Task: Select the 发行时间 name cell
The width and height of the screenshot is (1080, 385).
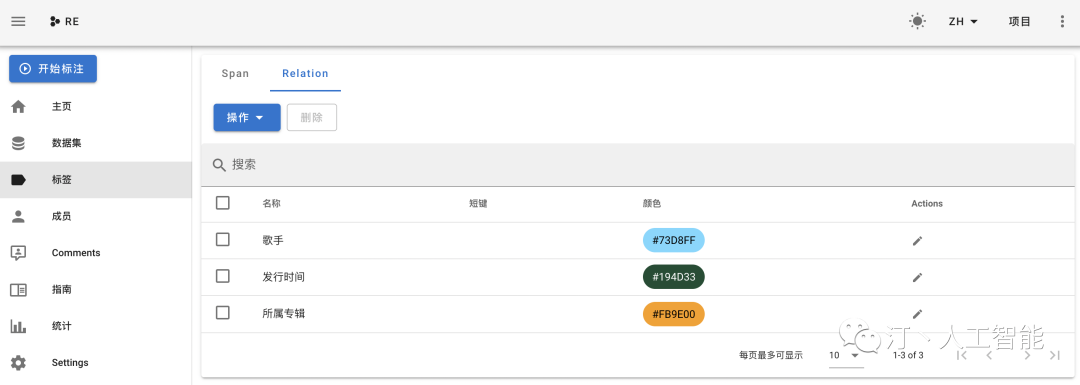Action: [x=283, y=277]
